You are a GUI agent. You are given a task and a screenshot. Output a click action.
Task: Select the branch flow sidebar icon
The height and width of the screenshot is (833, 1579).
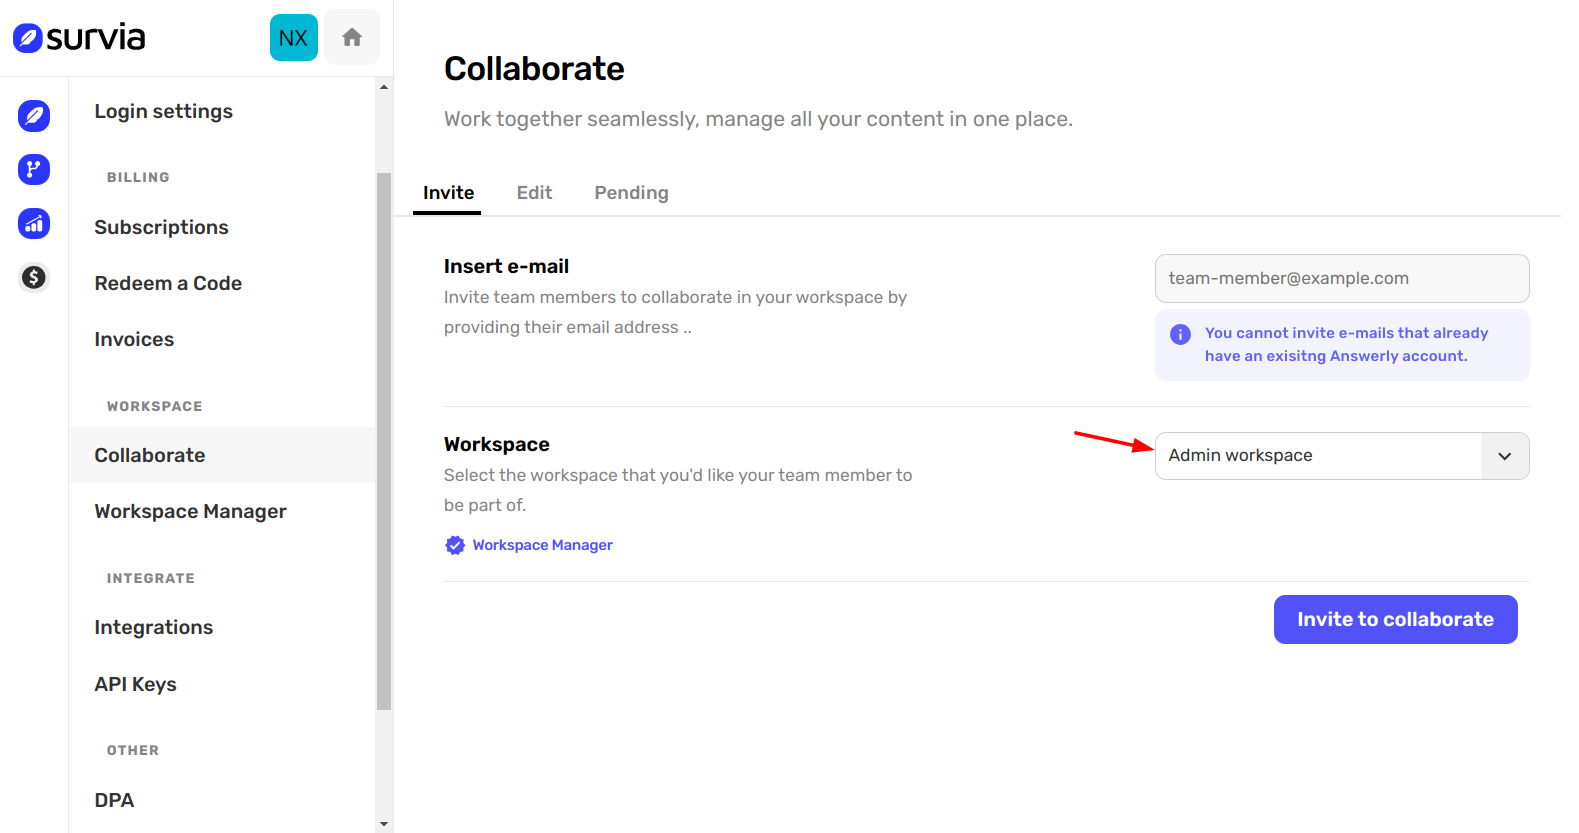tap(34, 169)
